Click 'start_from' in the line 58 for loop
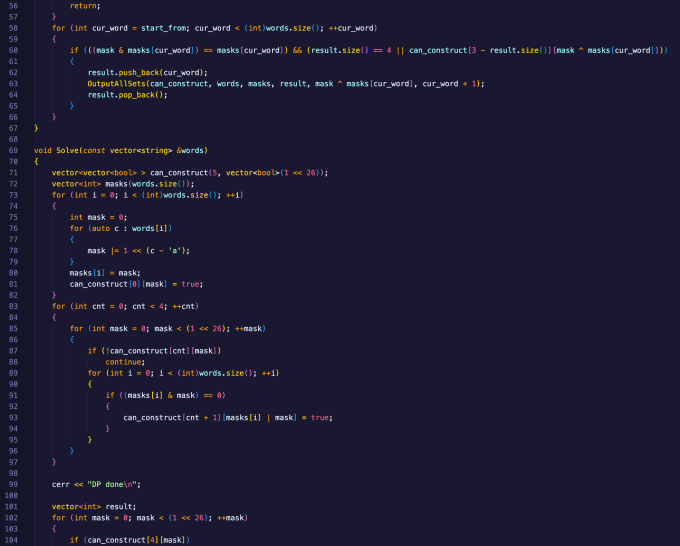 [x=163, y=28]
